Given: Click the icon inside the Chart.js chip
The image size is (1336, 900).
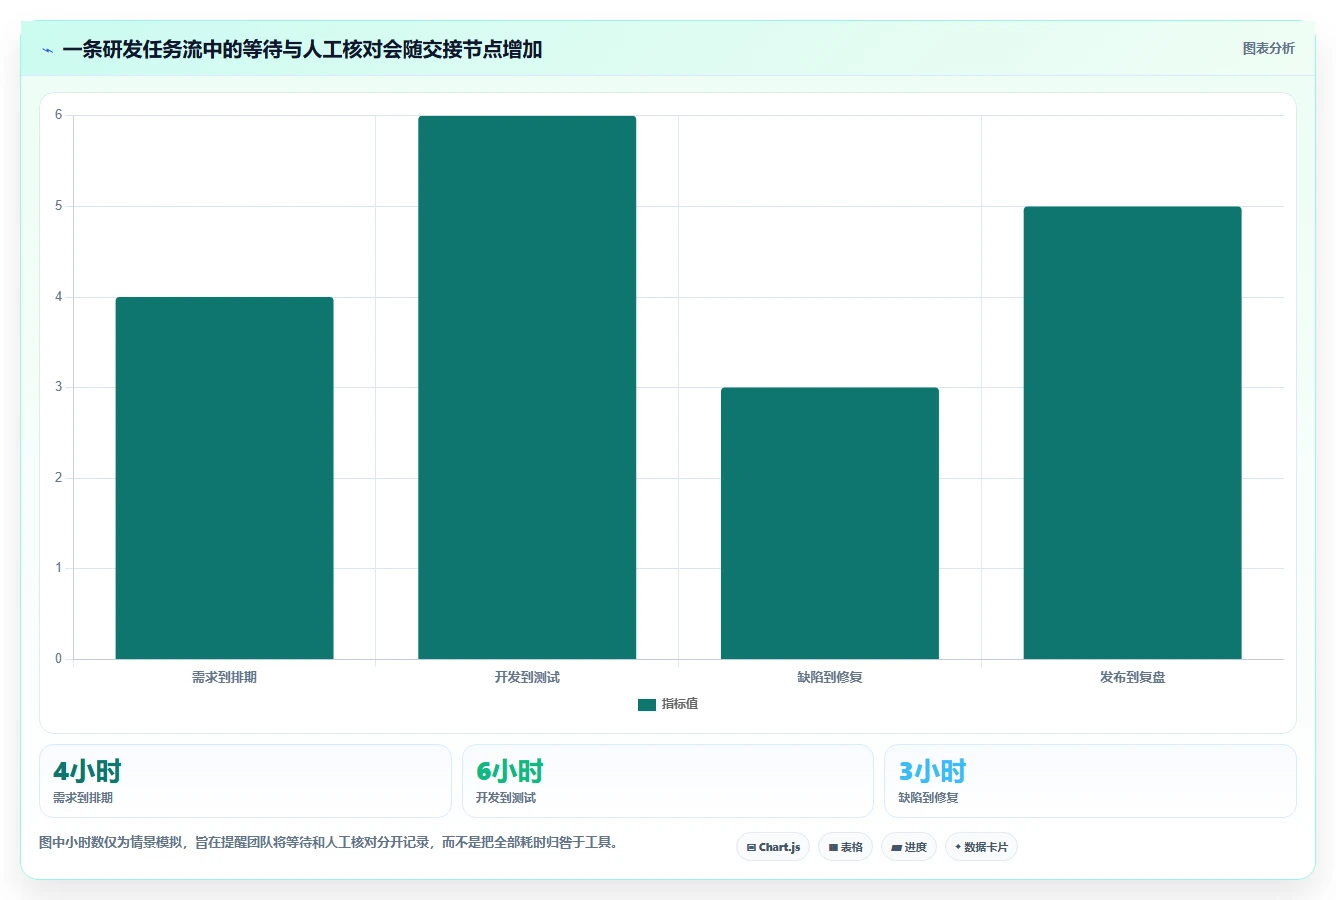Looking at the screenshot, I should pos(751,847).
